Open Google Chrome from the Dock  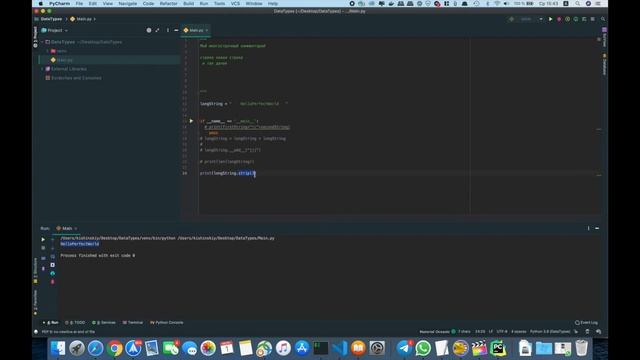pyautogui.click(x=115, y=348)
